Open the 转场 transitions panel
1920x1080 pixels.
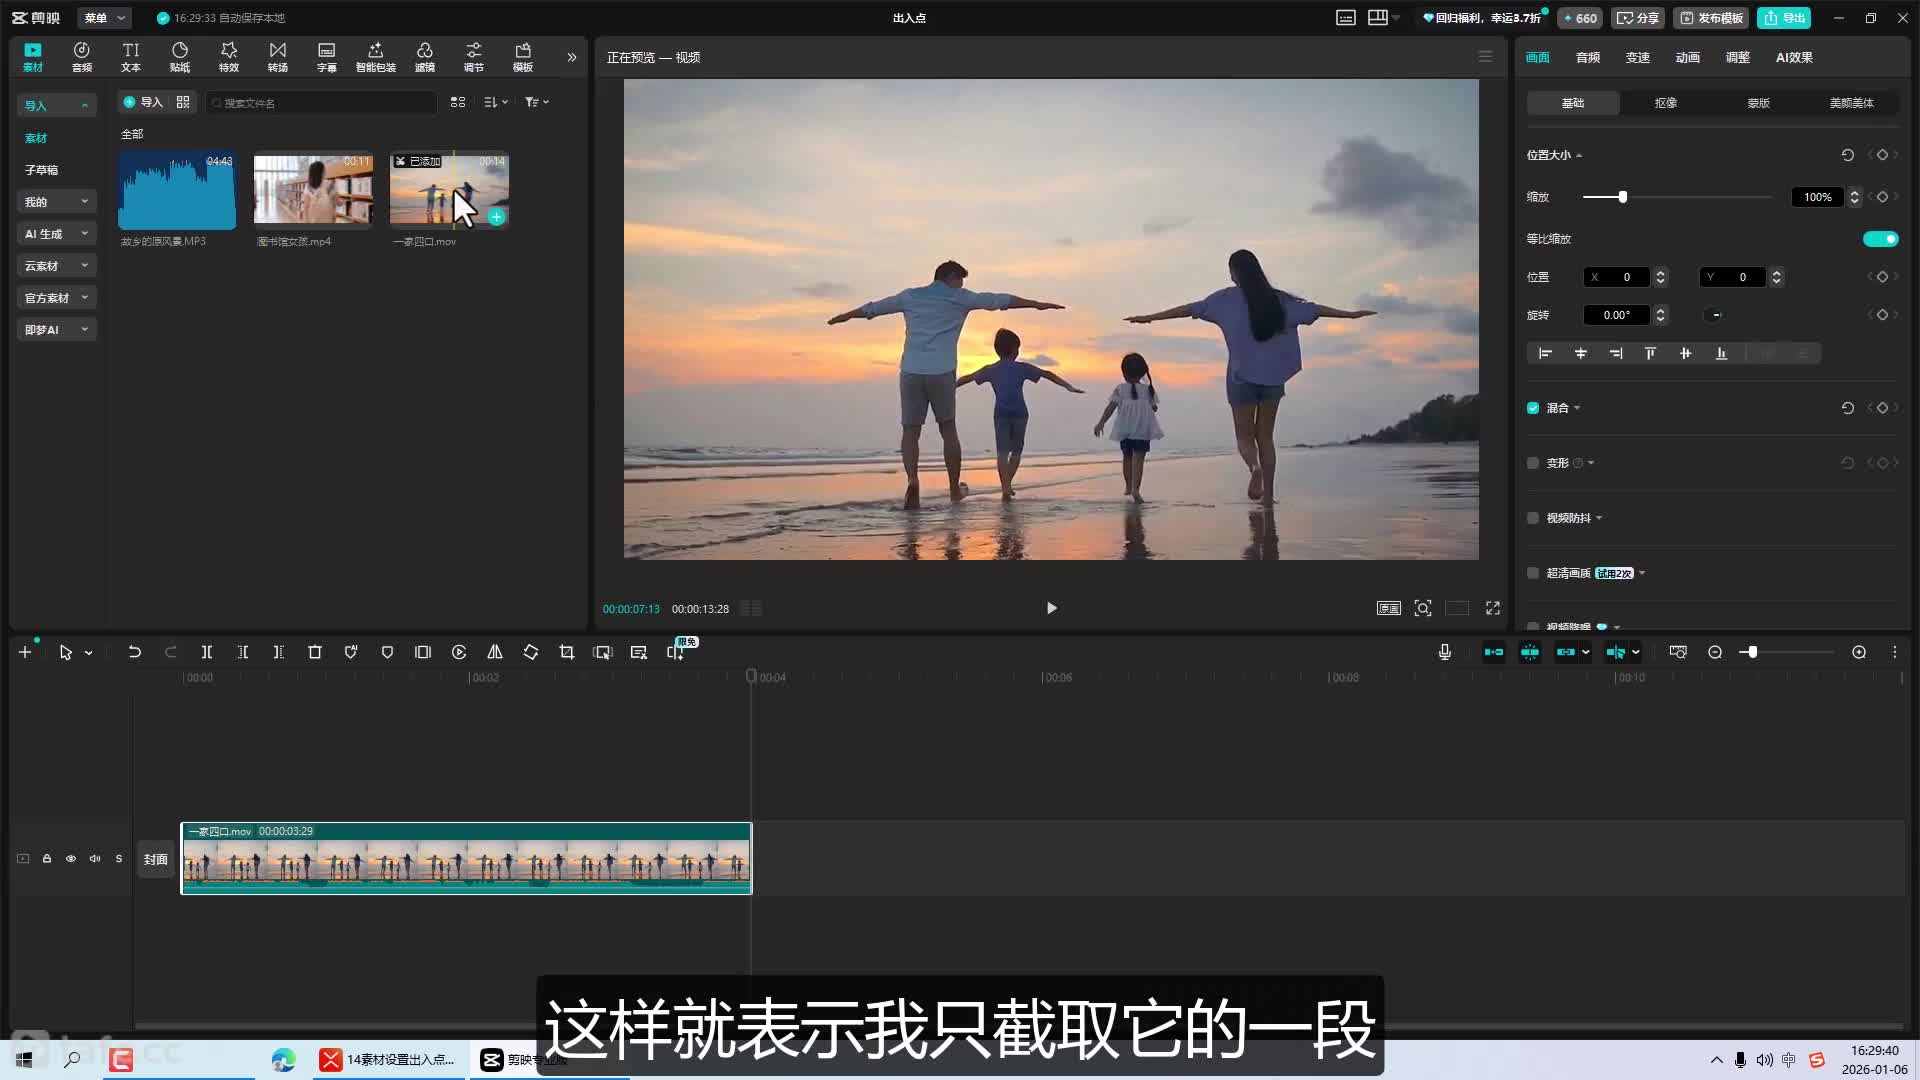(x=277, y=56)
